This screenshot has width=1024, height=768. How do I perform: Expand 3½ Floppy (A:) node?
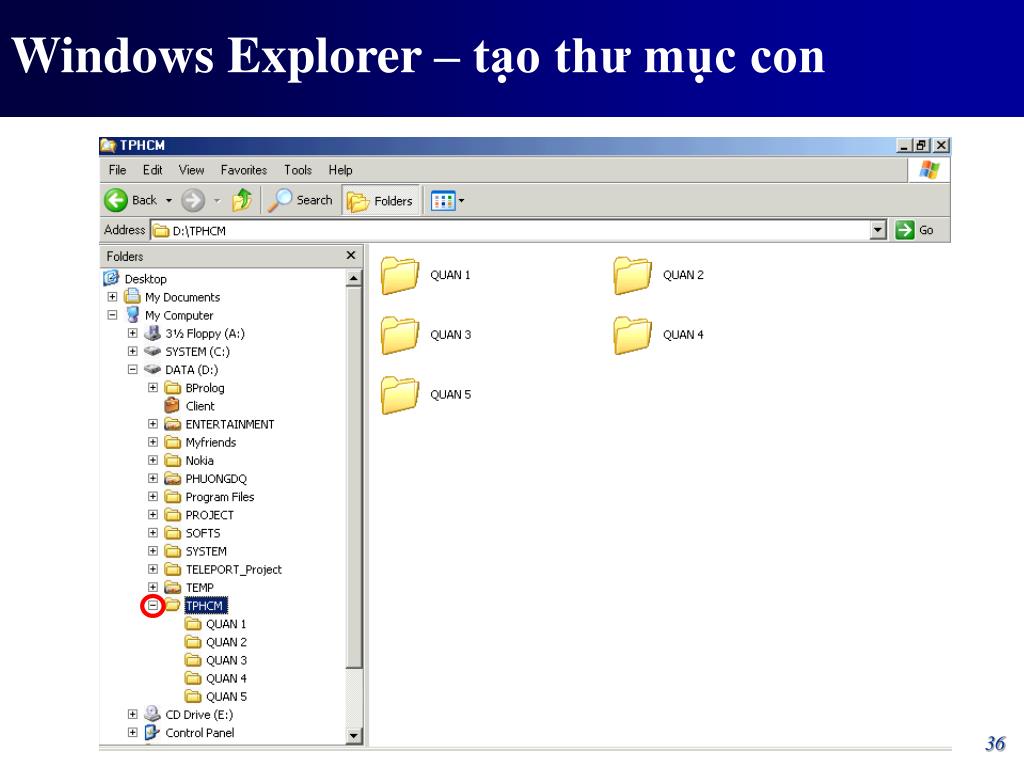point(133,333)
